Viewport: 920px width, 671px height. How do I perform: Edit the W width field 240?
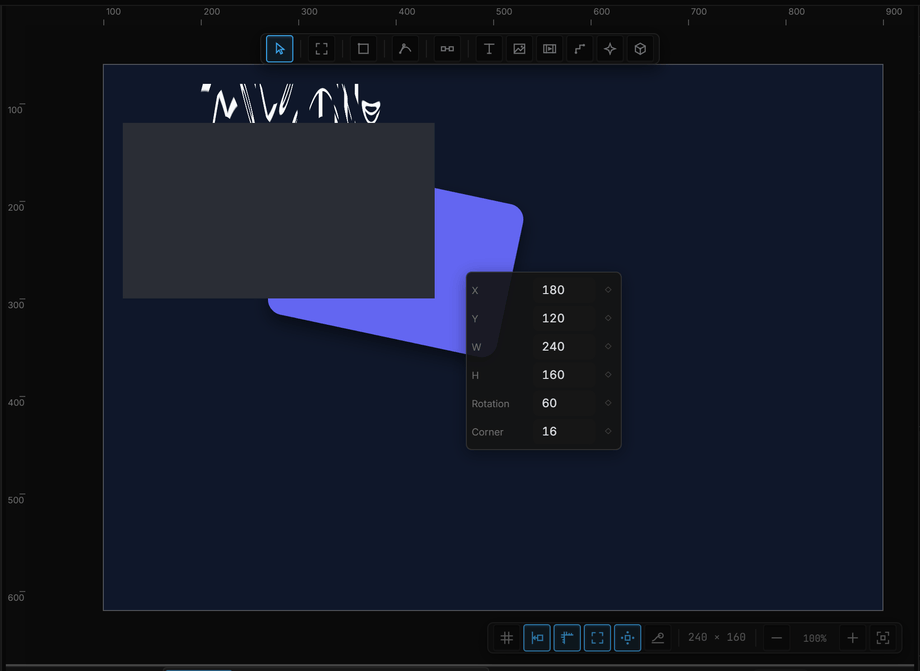(x=564, y=346)
